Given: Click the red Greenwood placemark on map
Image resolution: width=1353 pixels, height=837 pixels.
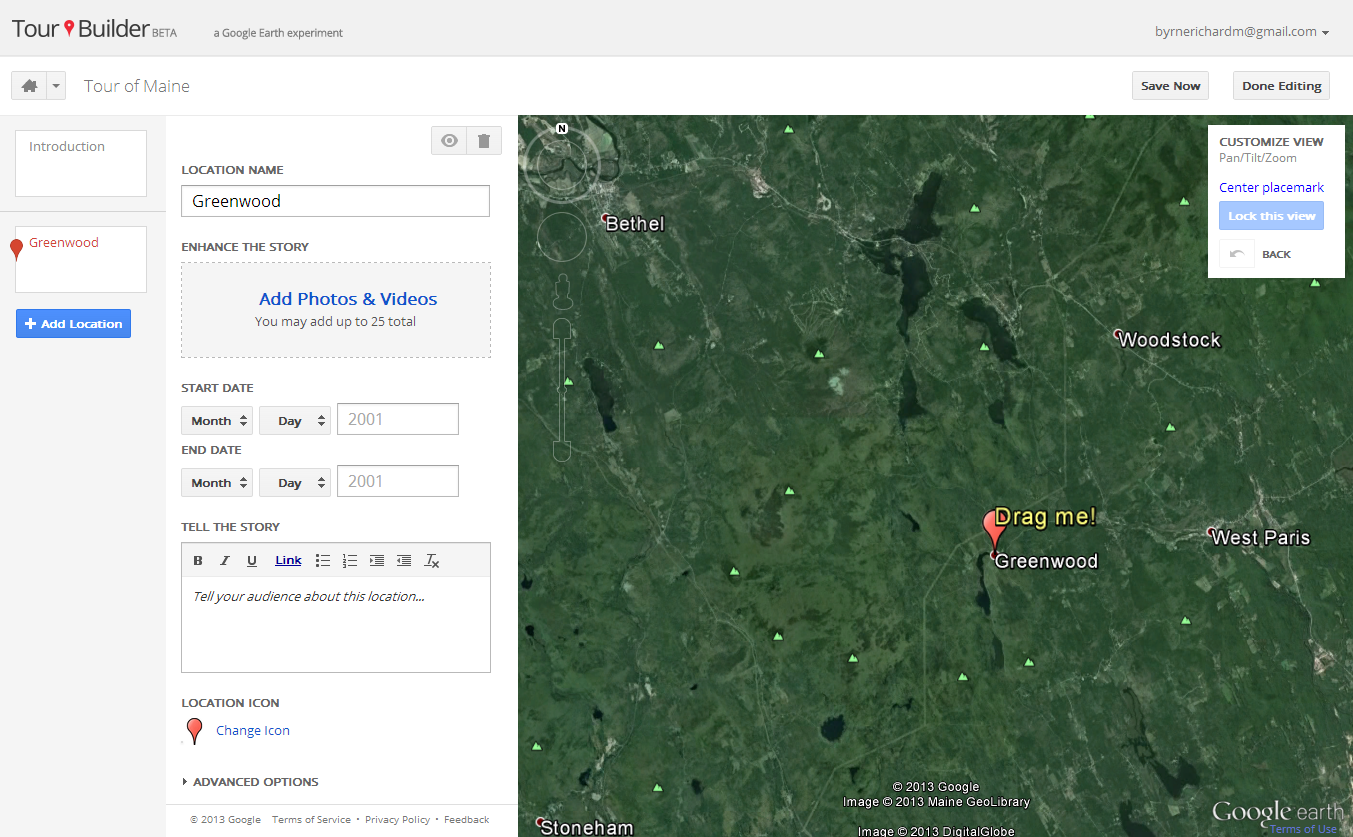Looking at the screenshot, I should point(994,529).
